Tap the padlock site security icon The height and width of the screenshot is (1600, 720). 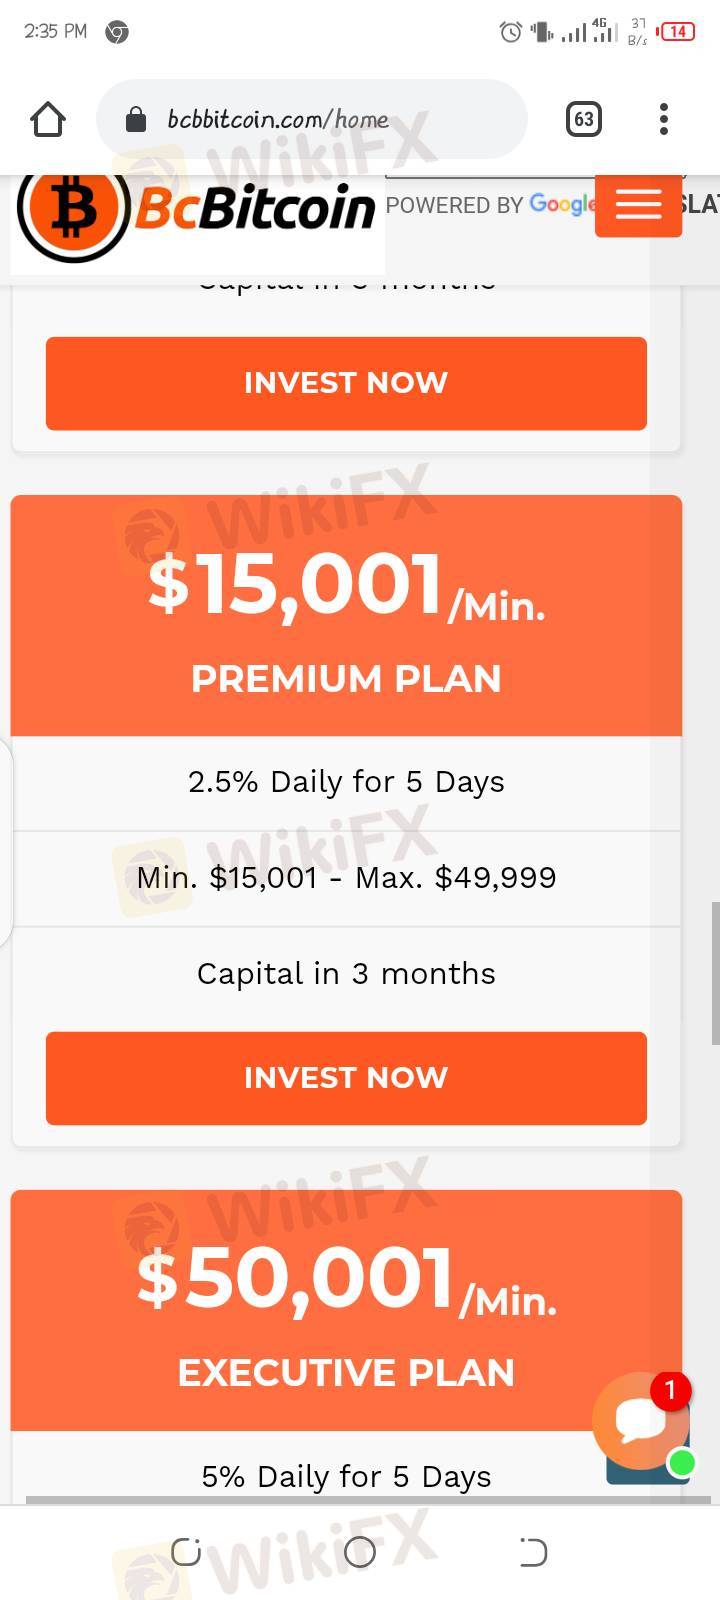[x=136, y=121]
